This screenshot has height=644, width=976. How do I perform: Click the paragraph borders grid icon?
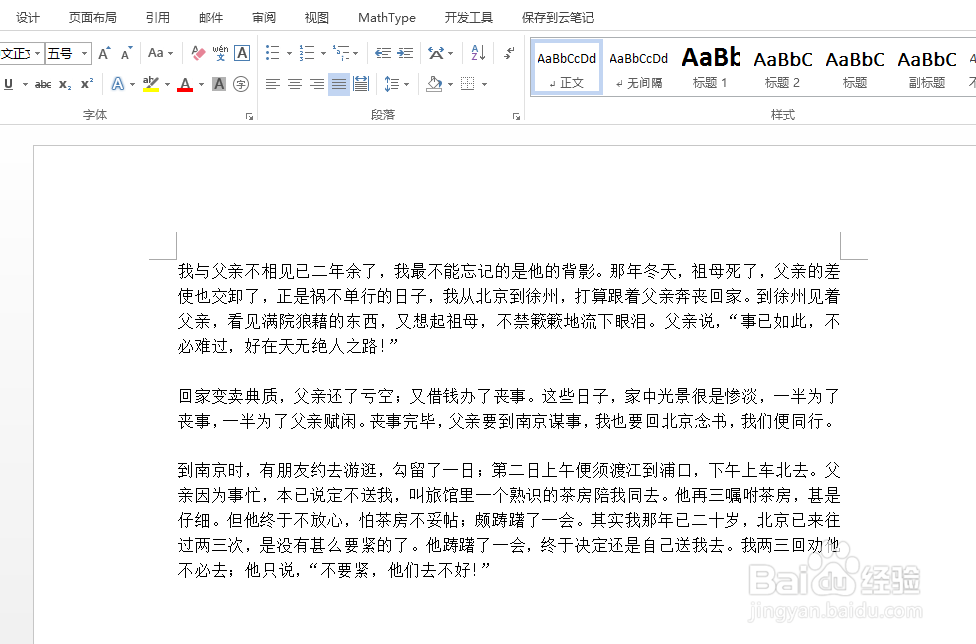tap(467, 84)
